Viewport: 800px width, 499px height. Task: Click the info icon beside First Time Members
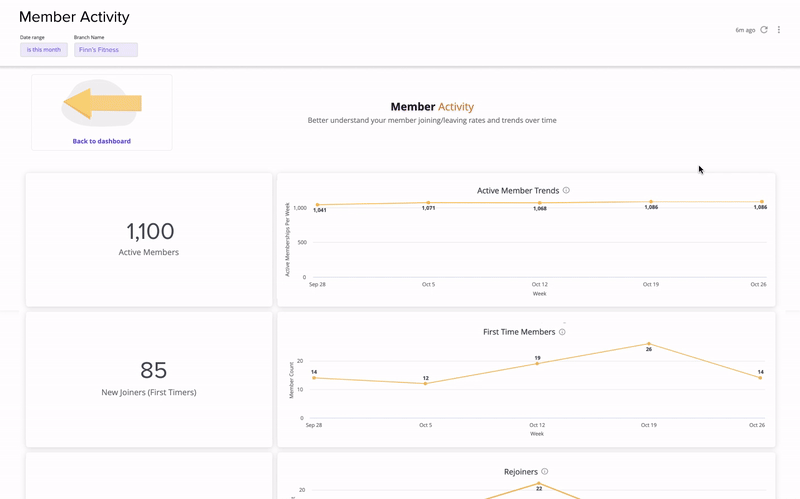[562, 332]
